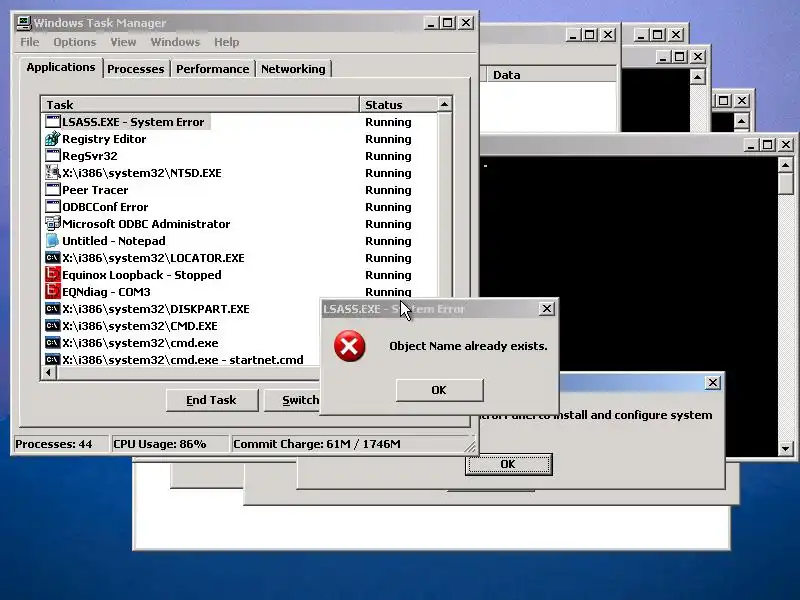The height and width of the screenshot is (600, 800).
Task: Click Running status of Registry Editor row
Action: pos(388,139)
